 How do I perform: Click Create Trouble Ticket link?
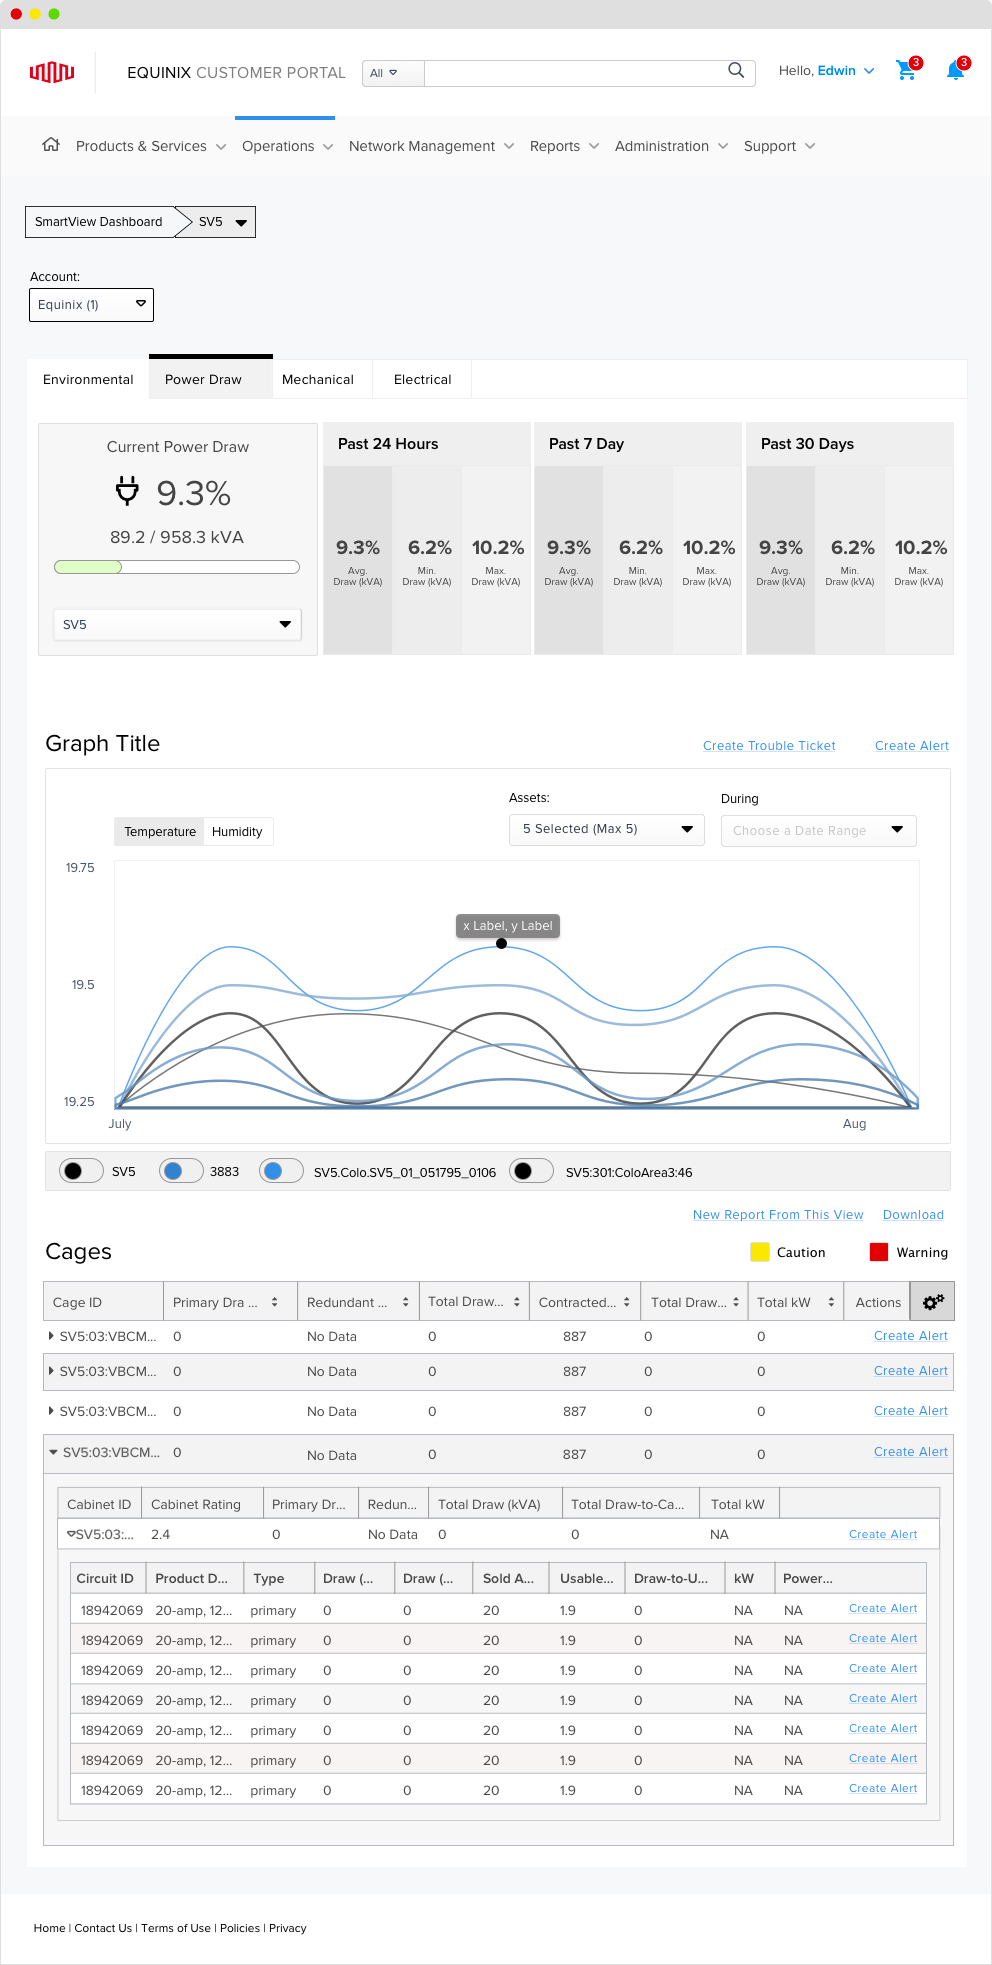coord(769,746)
